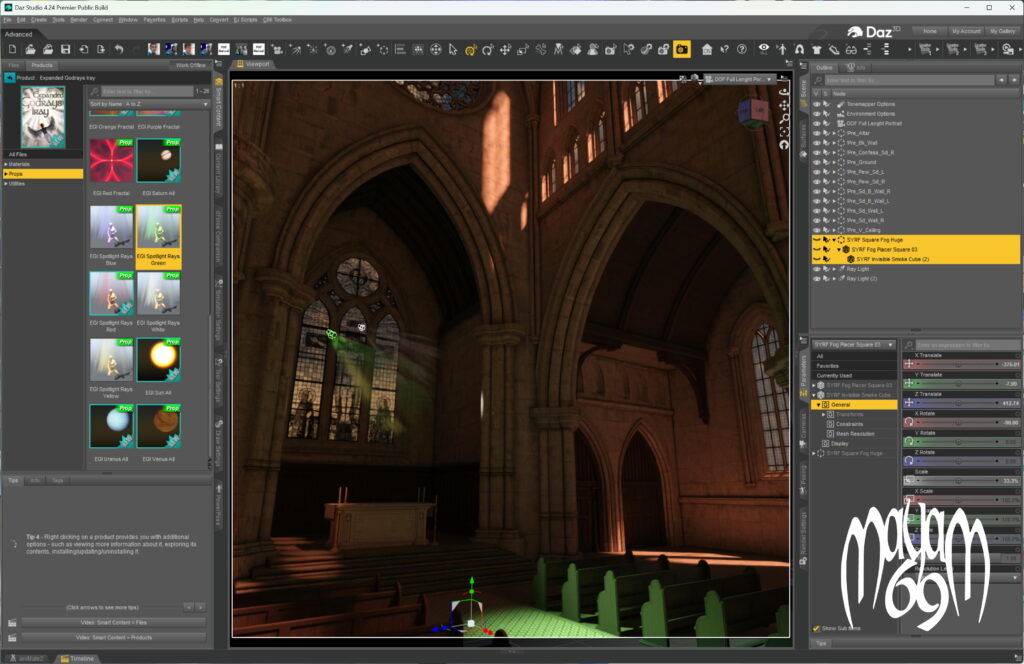Viewport: 1024px width, 664px height.
Task: Click the Save scene floppy icon
Action: 65,49
